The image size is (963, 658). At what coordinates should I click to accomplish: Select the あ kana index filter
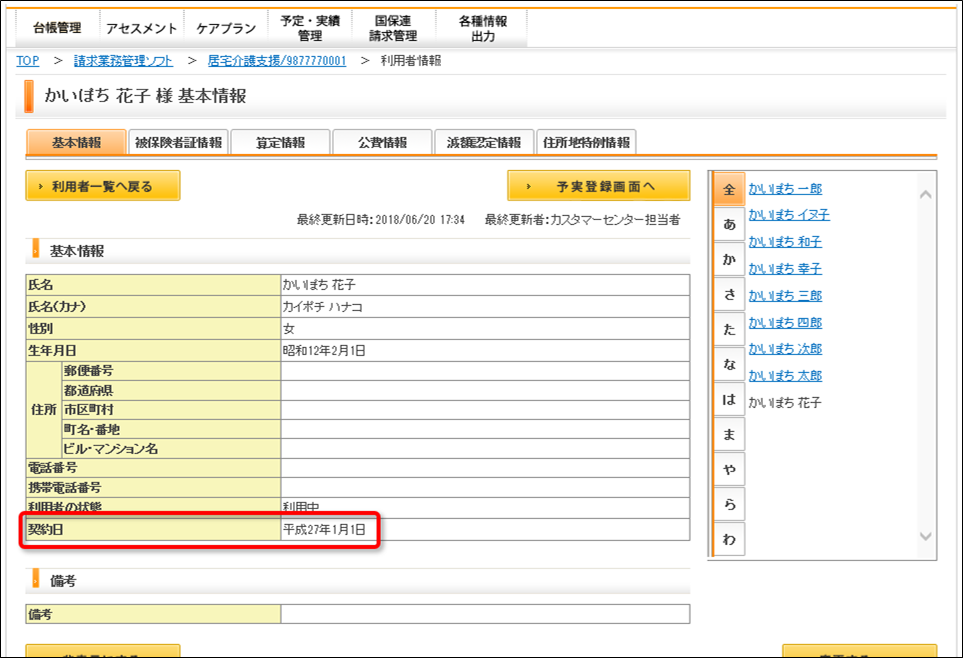pyautogui.click(x=729, y=224)
